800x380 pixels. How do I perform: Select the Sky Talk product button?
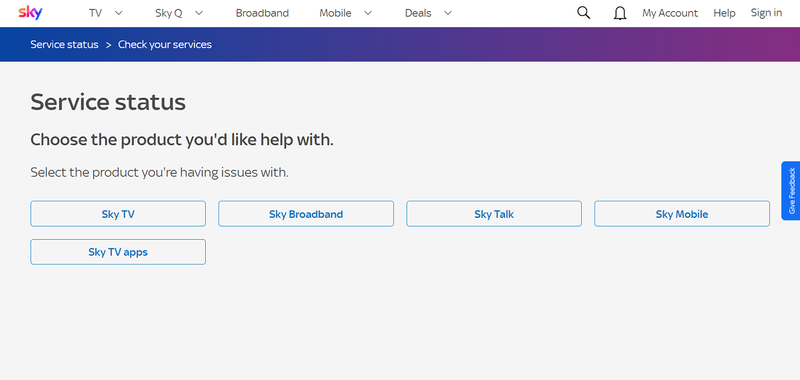(x=494, y=214)
